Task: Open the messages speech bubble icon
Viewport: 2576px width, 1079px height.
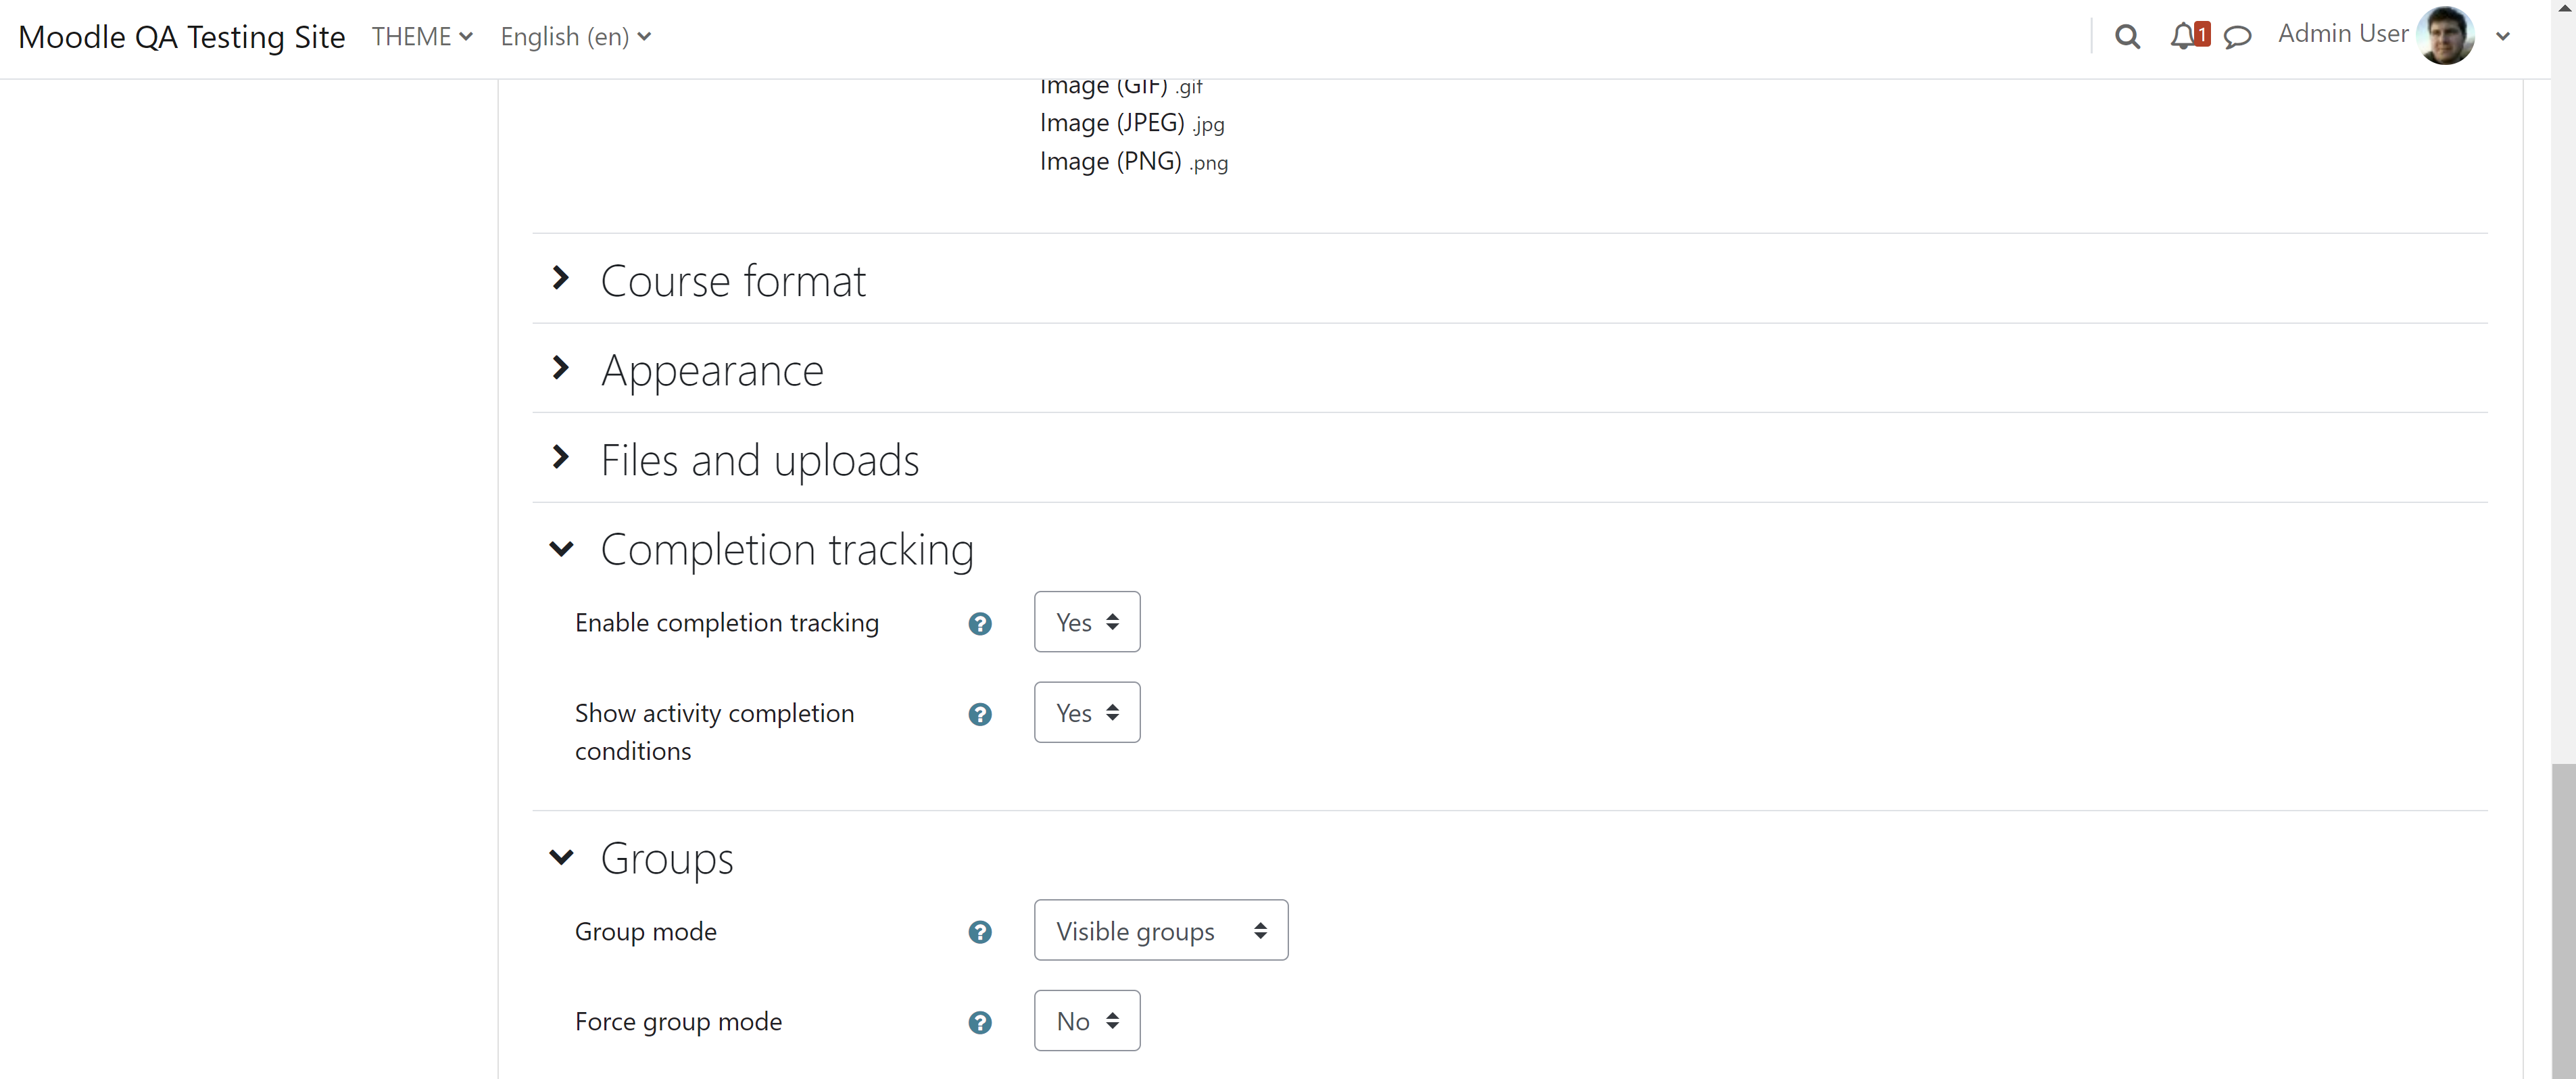Action: click(x=2237, y=37)
